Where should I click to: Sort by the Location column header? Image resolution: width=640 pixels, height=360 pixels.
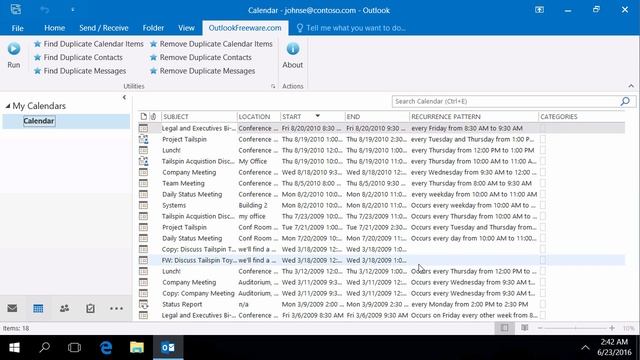tap(258, 117)
